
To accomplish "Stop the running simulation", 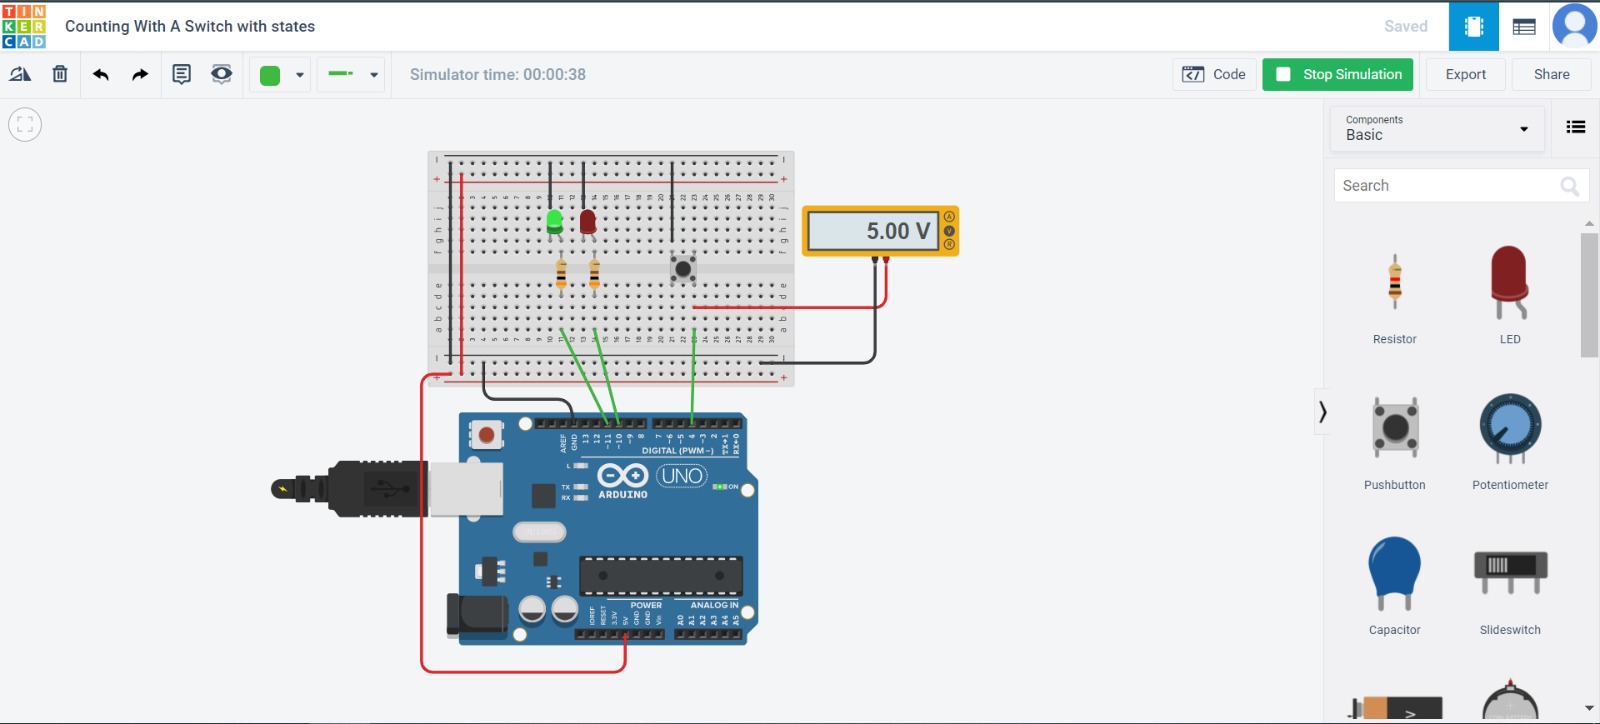I will point(1338,74).
